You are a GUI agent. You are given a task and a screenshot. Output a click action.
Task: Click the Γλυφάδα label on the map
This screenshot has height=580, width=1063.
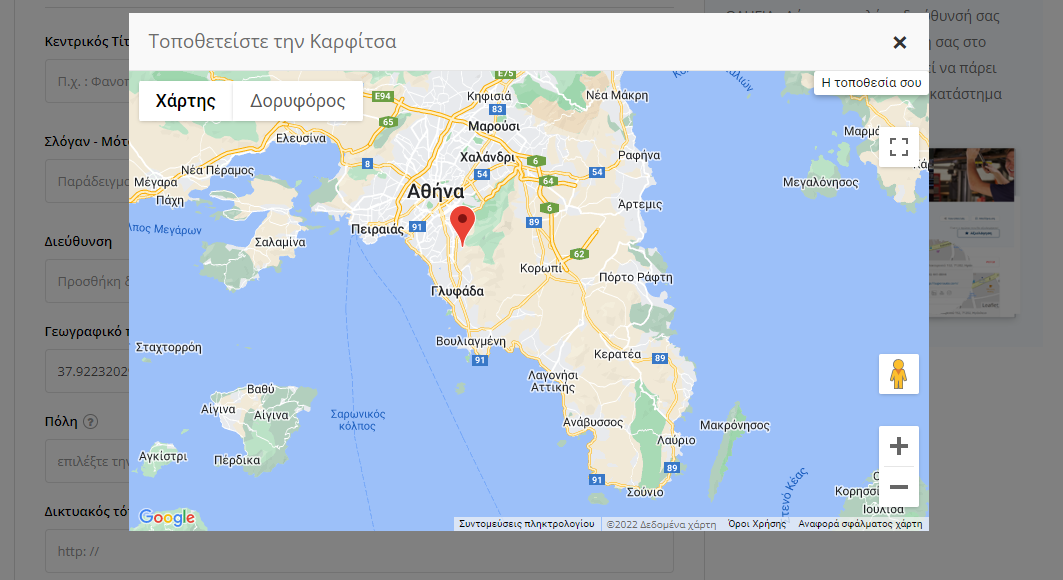(458, 291)
